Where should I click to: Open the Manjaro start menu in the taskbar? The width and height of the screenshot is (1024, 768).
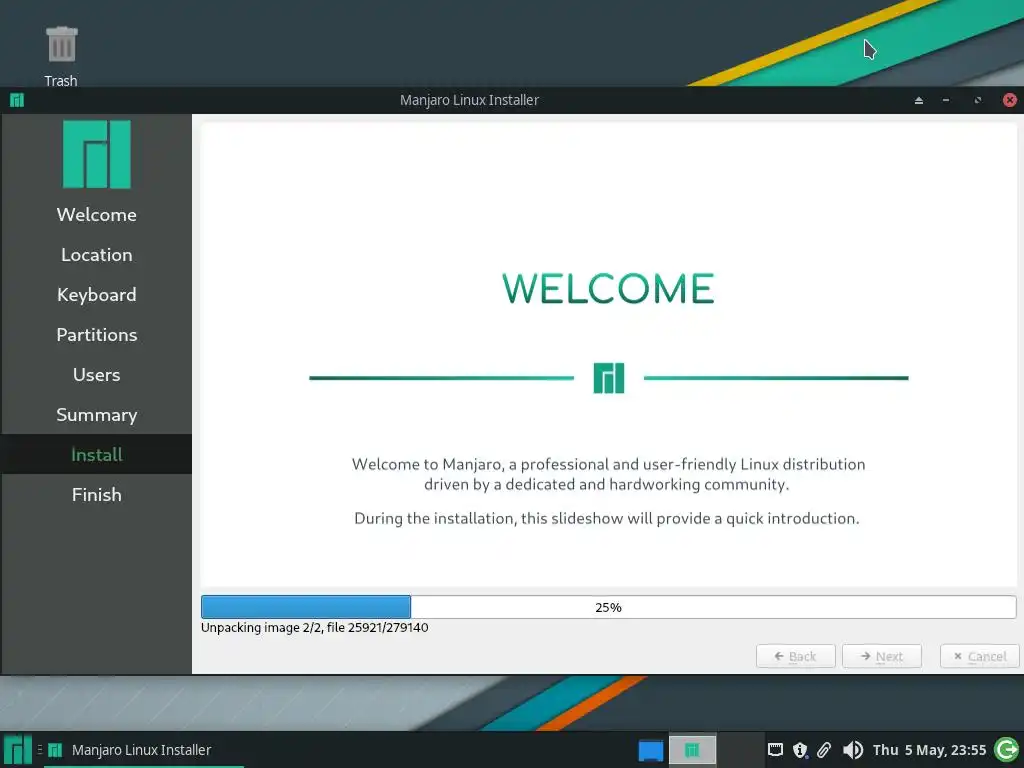coord(18,750)
